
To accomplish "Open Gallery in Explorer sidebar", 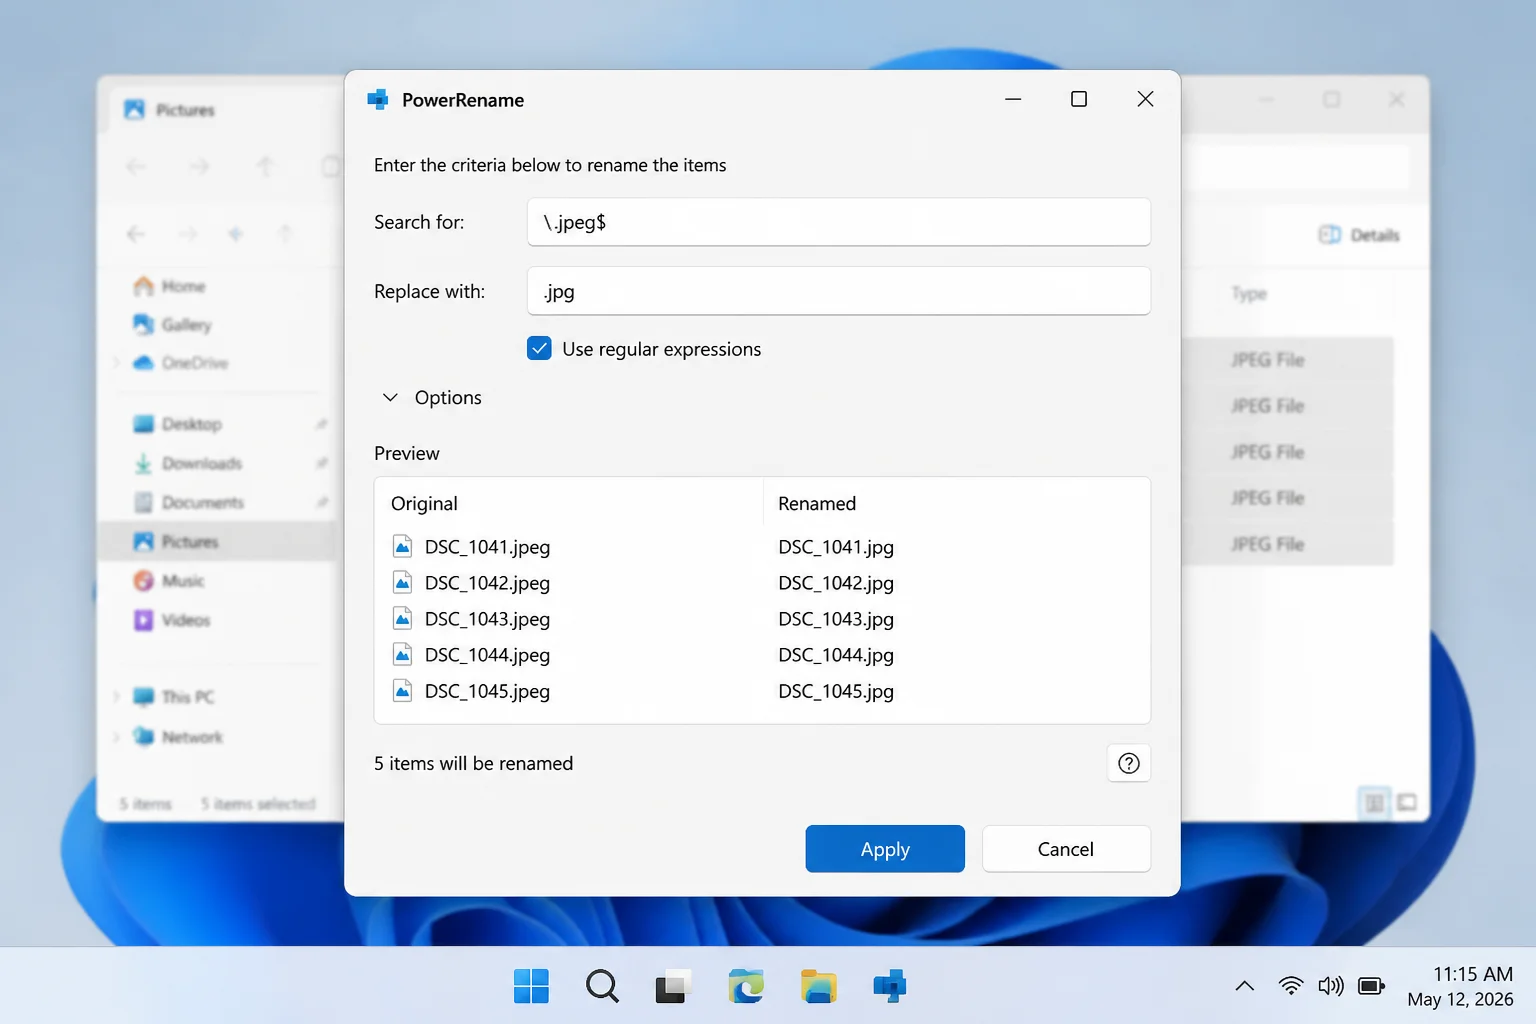I will pyautogui.click(x=173, y=325).
